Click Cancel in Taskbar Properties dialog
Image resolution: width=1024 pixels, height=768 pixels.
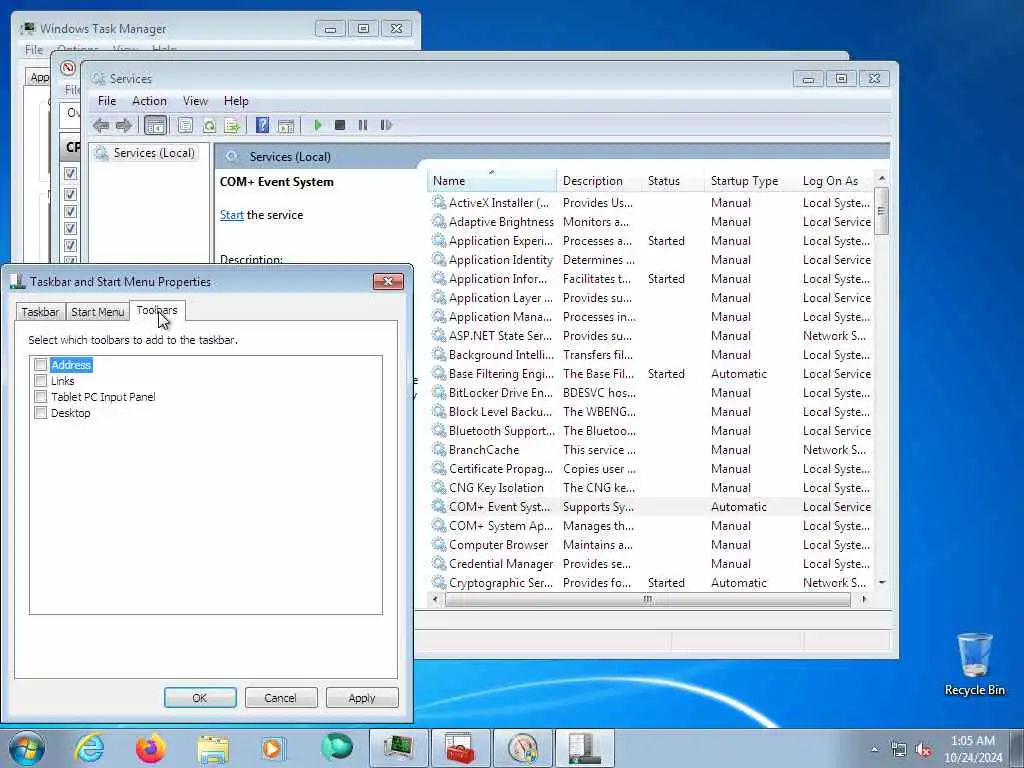tap(280, 697)
